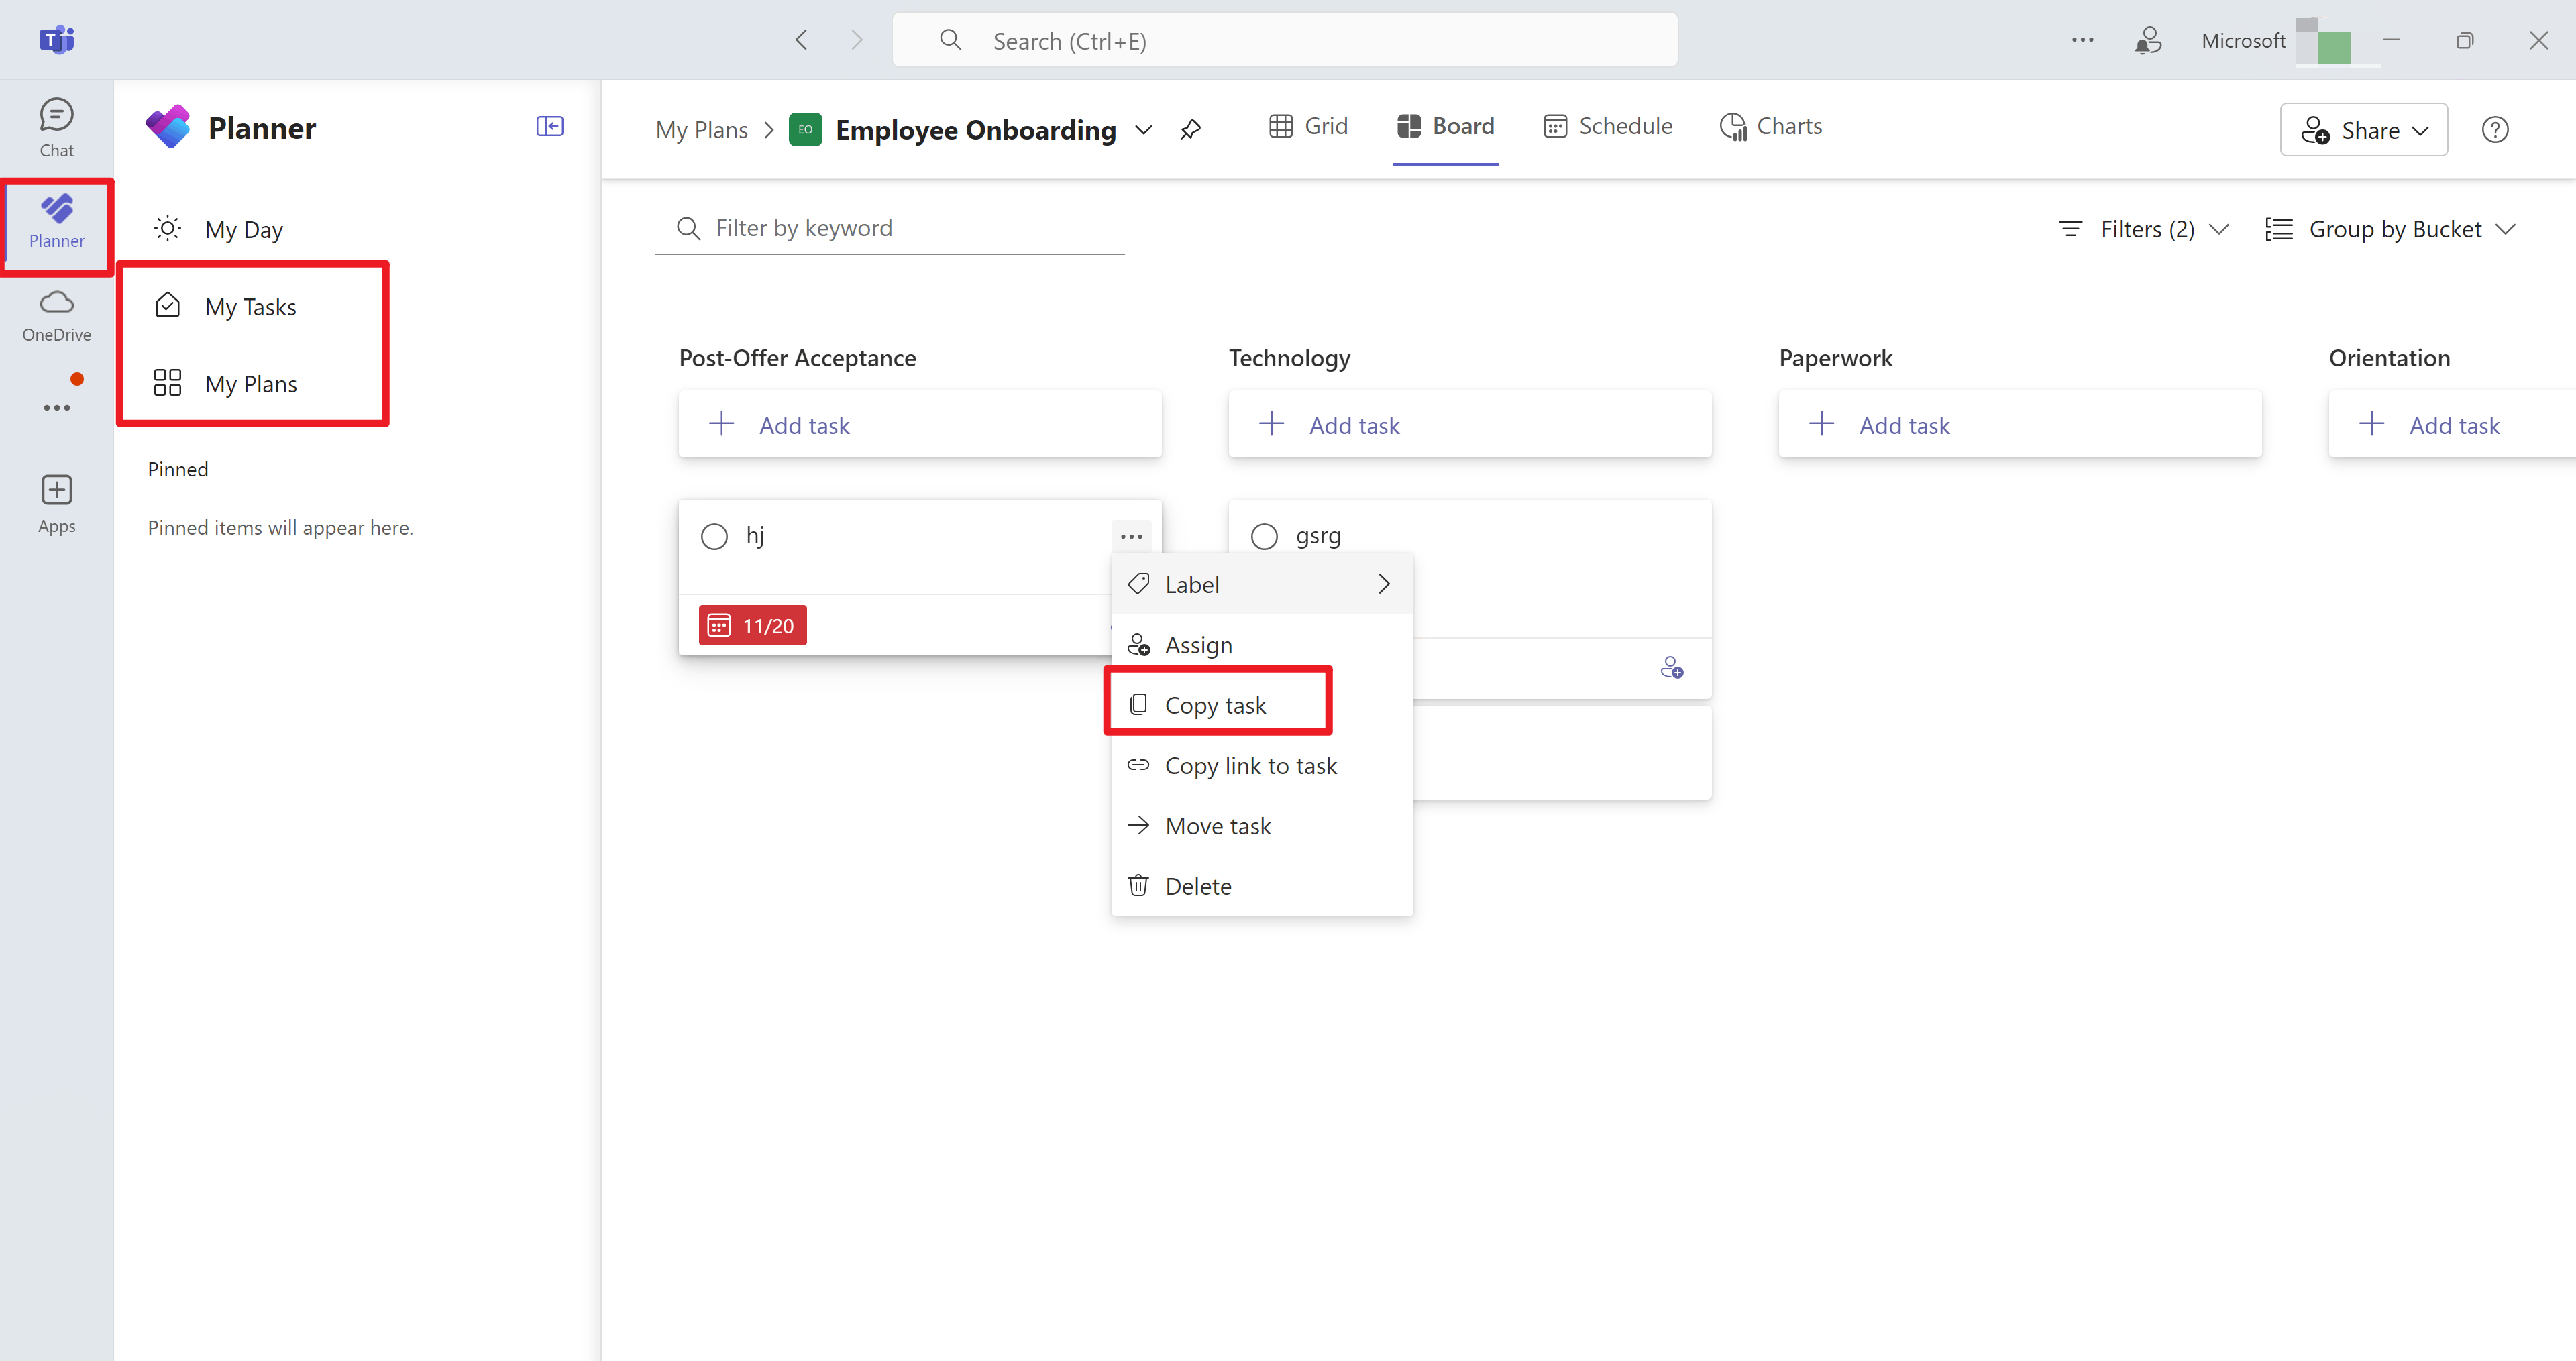Open OneDrive from the Teams sidebar
This screenshot has width=2576, height=1361.
pos(56,313)
